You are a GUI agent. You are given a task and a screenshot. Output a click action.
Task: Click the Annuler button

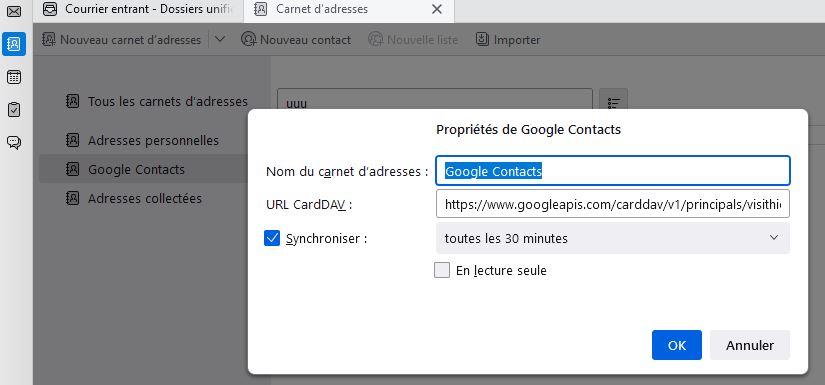[750, 345]
